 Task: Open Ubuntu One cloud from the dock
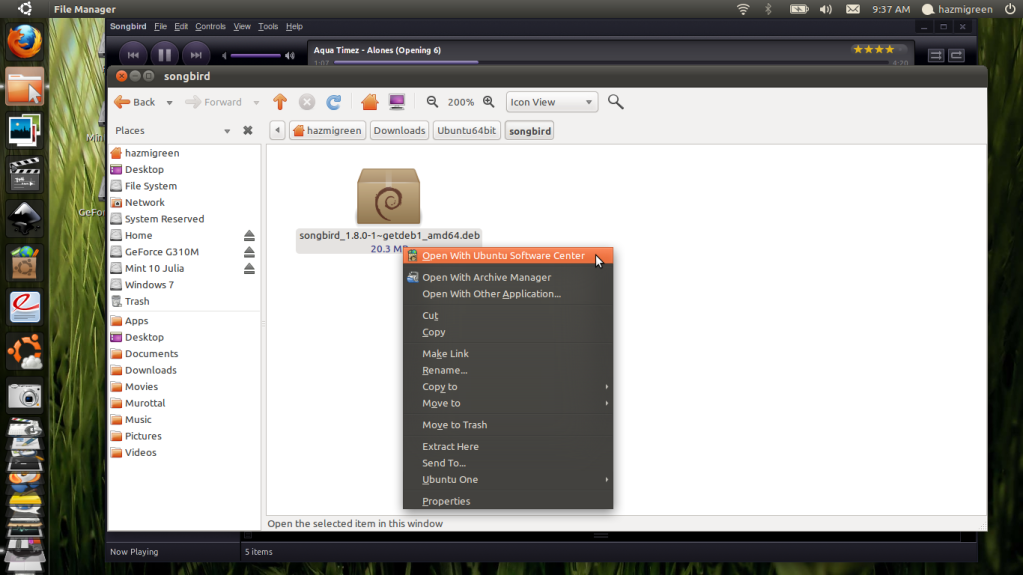click(x=25, y=352)
